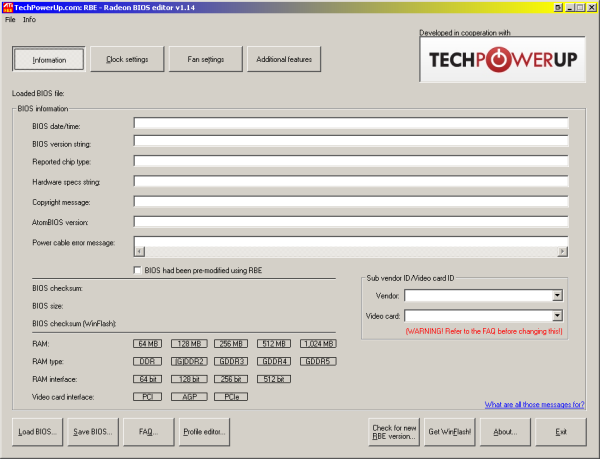Select the PCIe video card interface indicator
The image size is (600, 459).
click(x=231, y=397)
